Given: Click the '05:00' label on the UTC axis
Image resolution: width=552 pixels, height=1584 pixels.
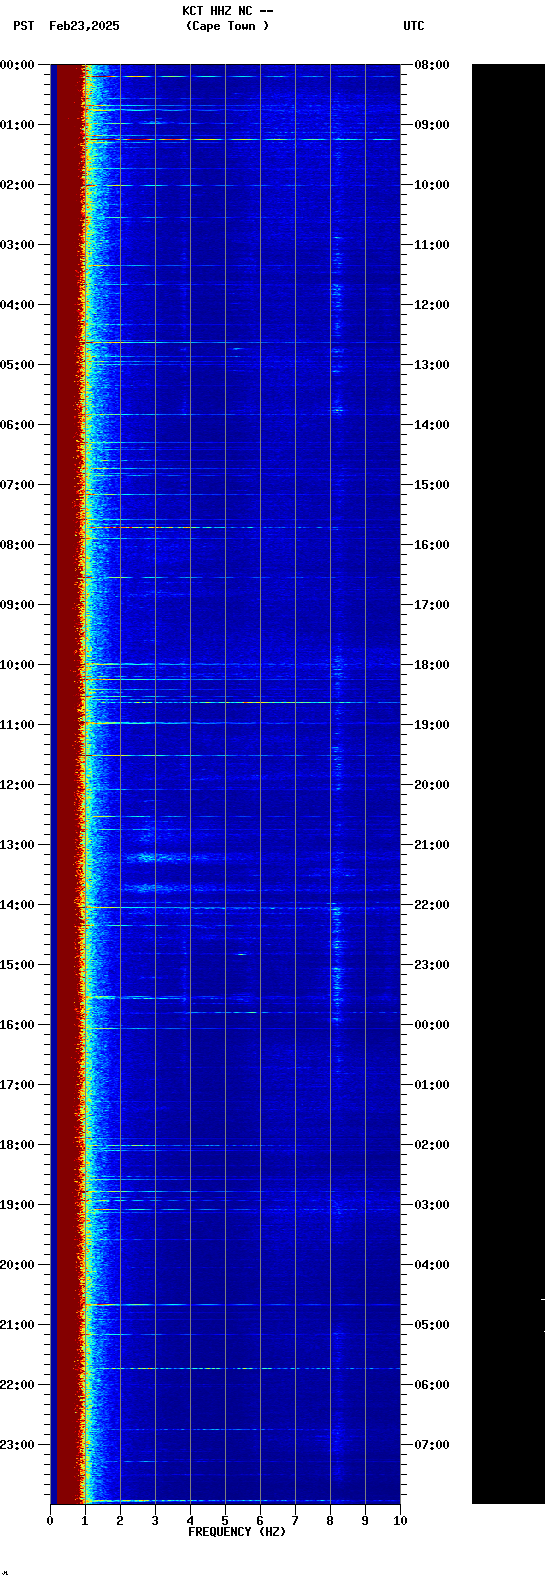Looking at the screenshot, I should click(432, 1325).
